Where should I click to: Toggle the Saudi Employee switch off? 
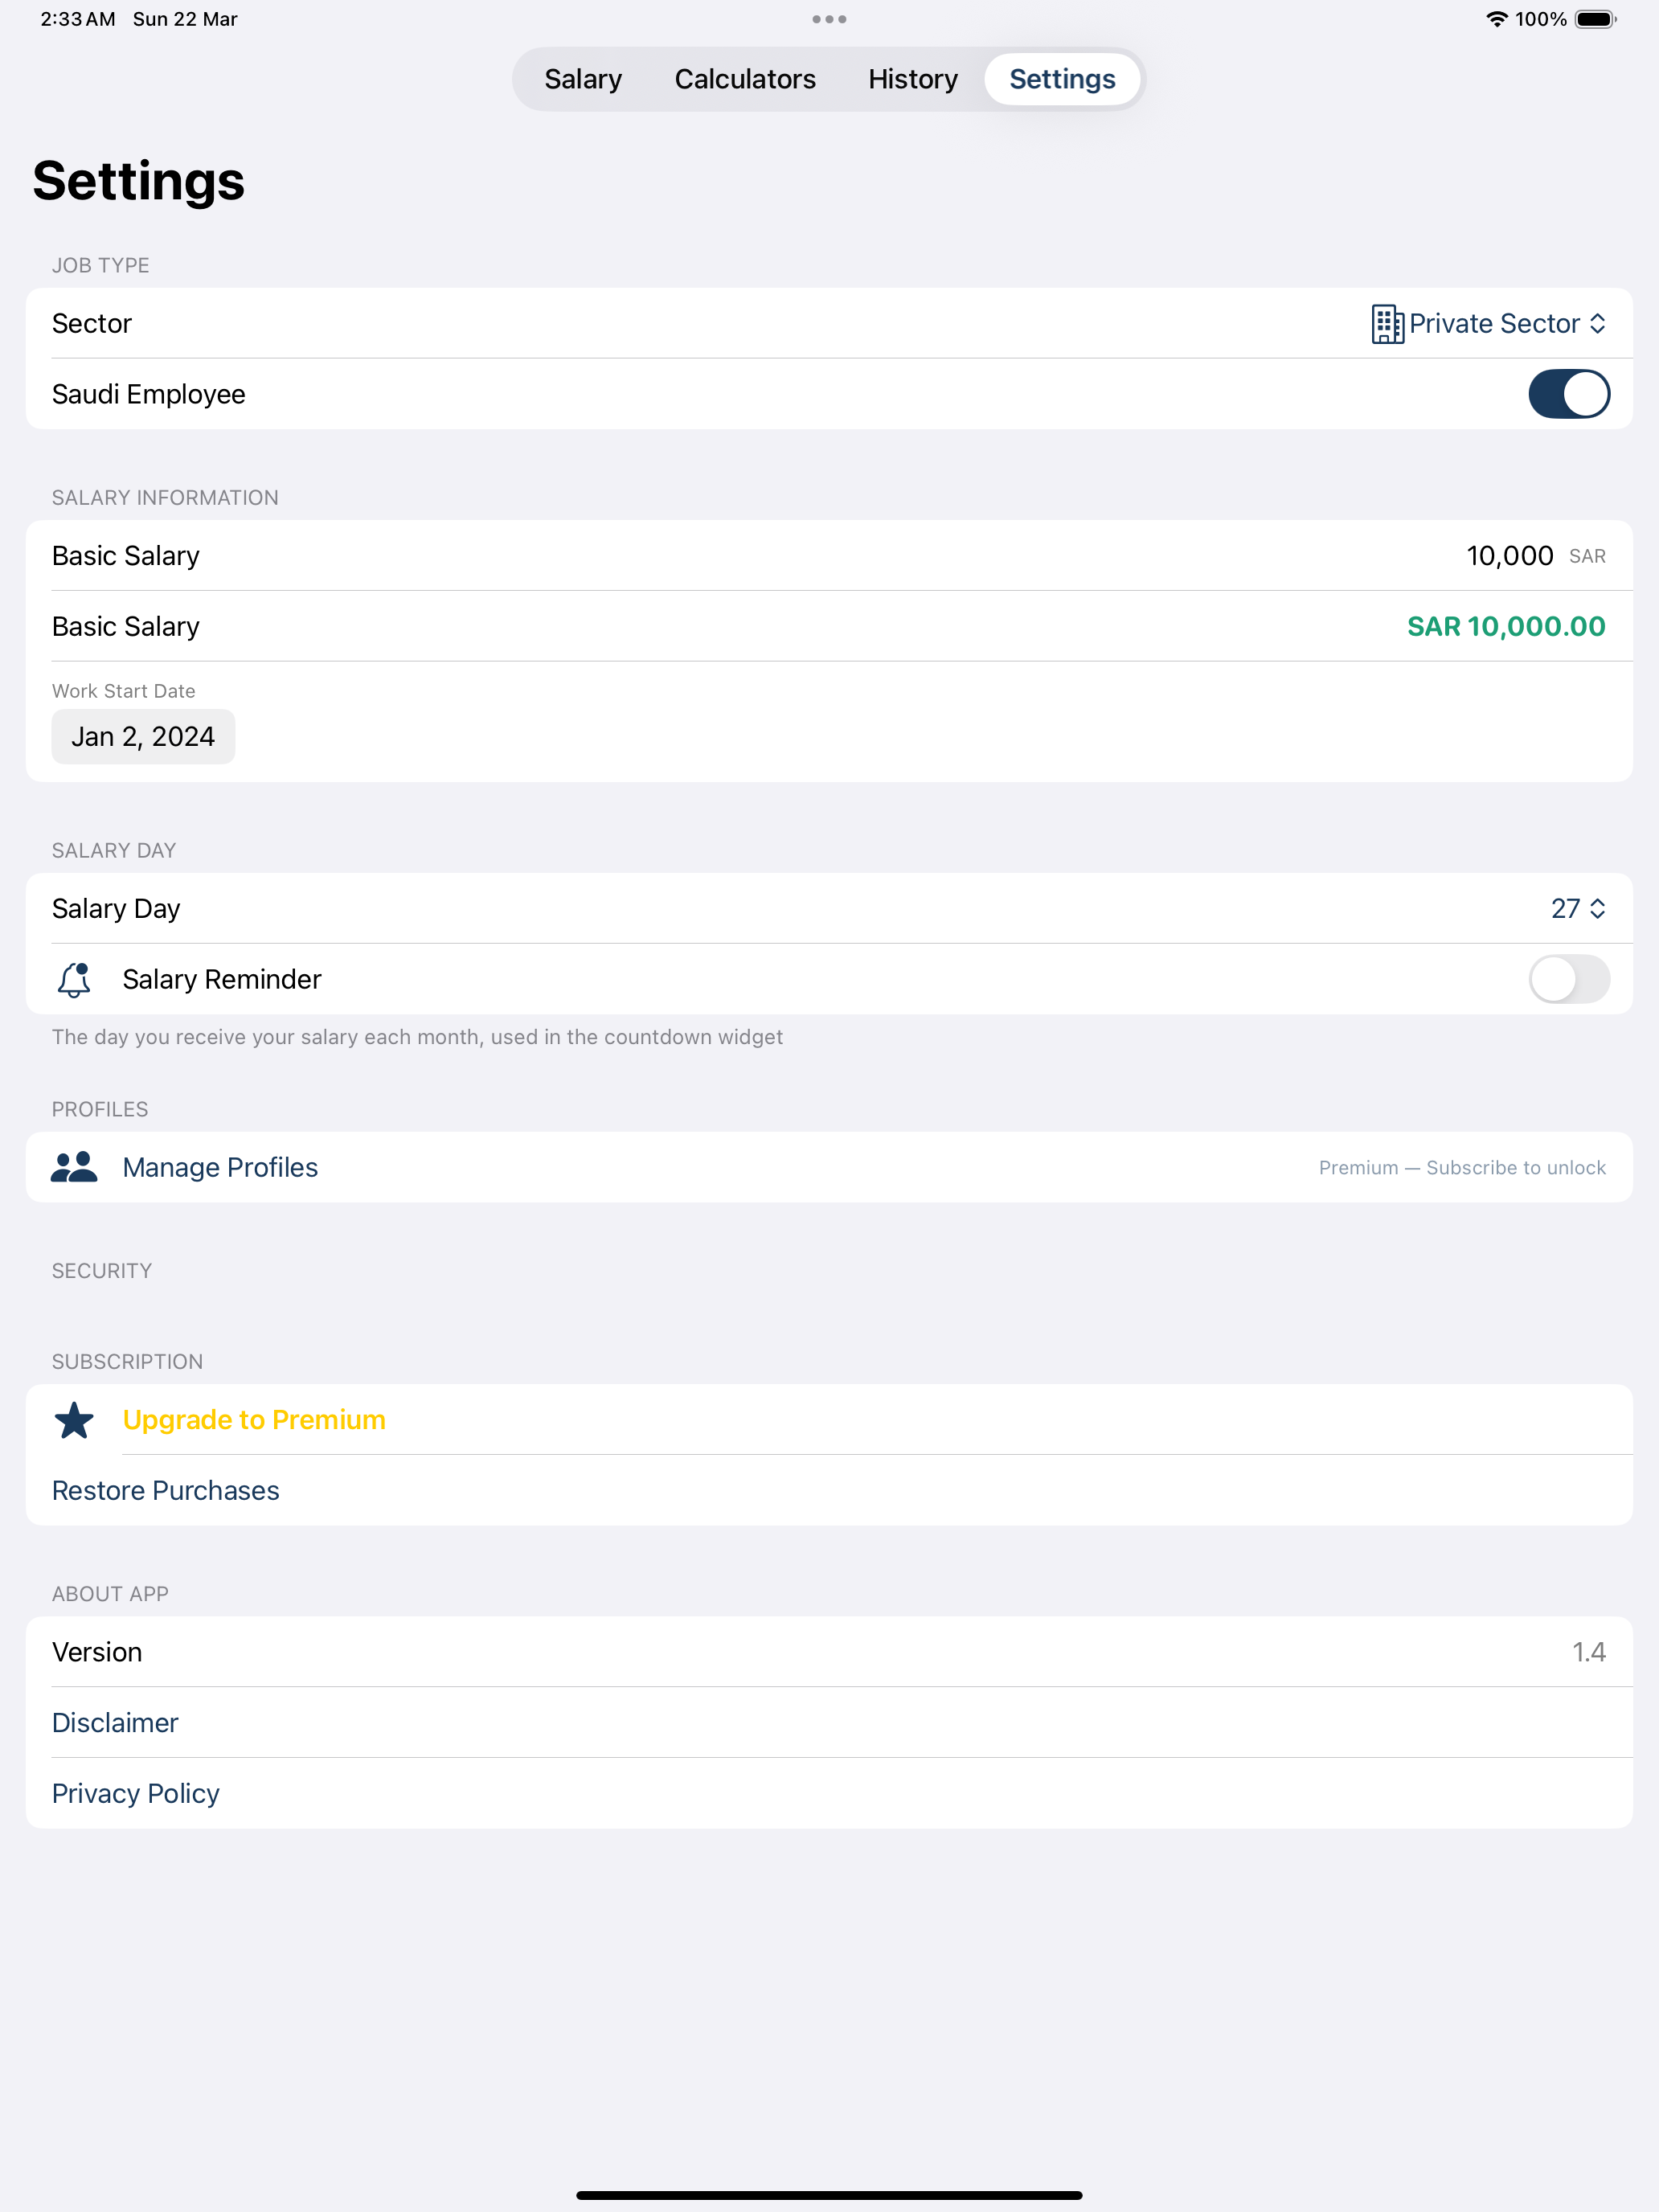click(1568, 394)
